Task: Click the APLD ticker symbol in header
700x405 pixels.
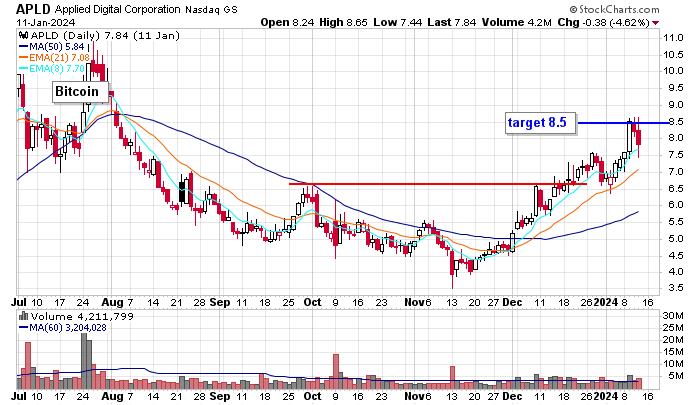Action: point(33,9)
